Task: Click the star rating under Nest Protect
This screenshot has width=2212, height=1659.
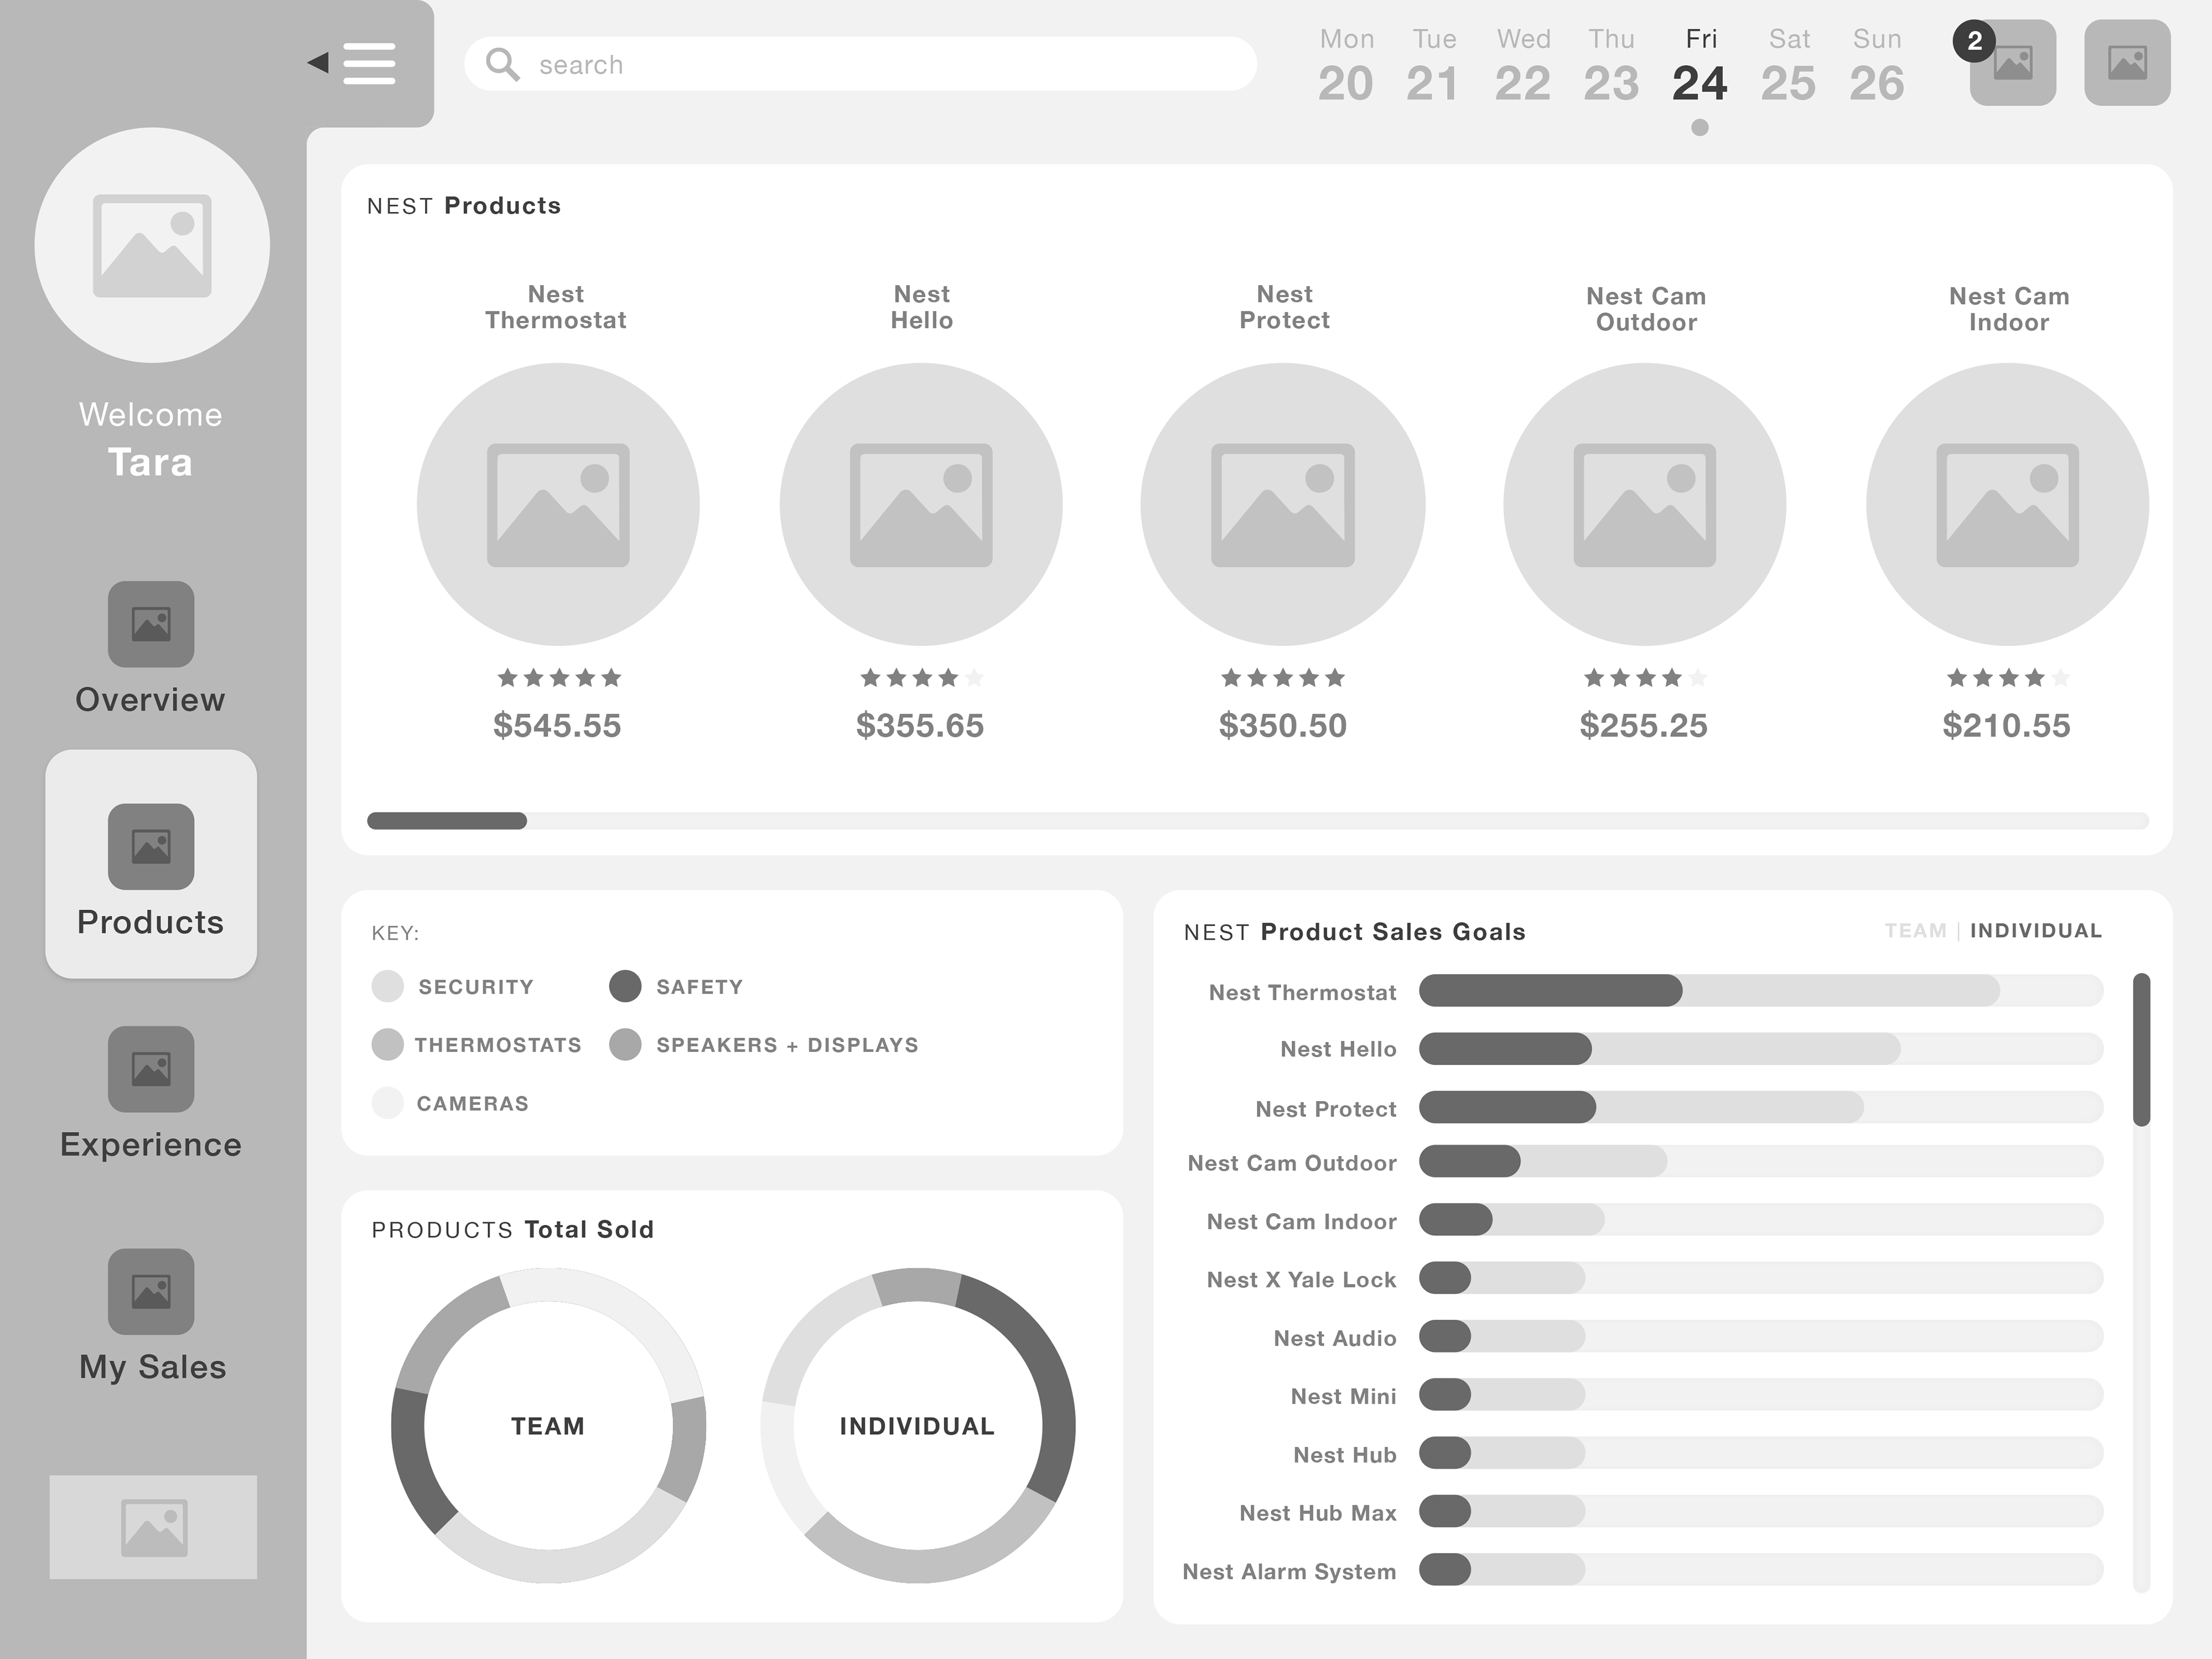Action: (x=1283, y=678)
